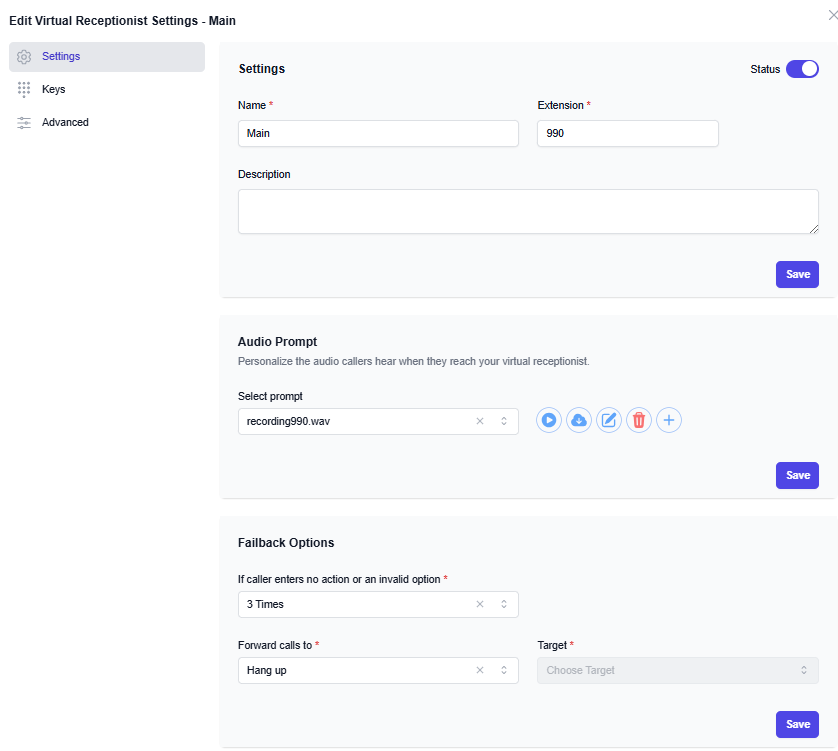
Task: Click the Settings gear icon in sidebar
Action: tap(24, 57)
